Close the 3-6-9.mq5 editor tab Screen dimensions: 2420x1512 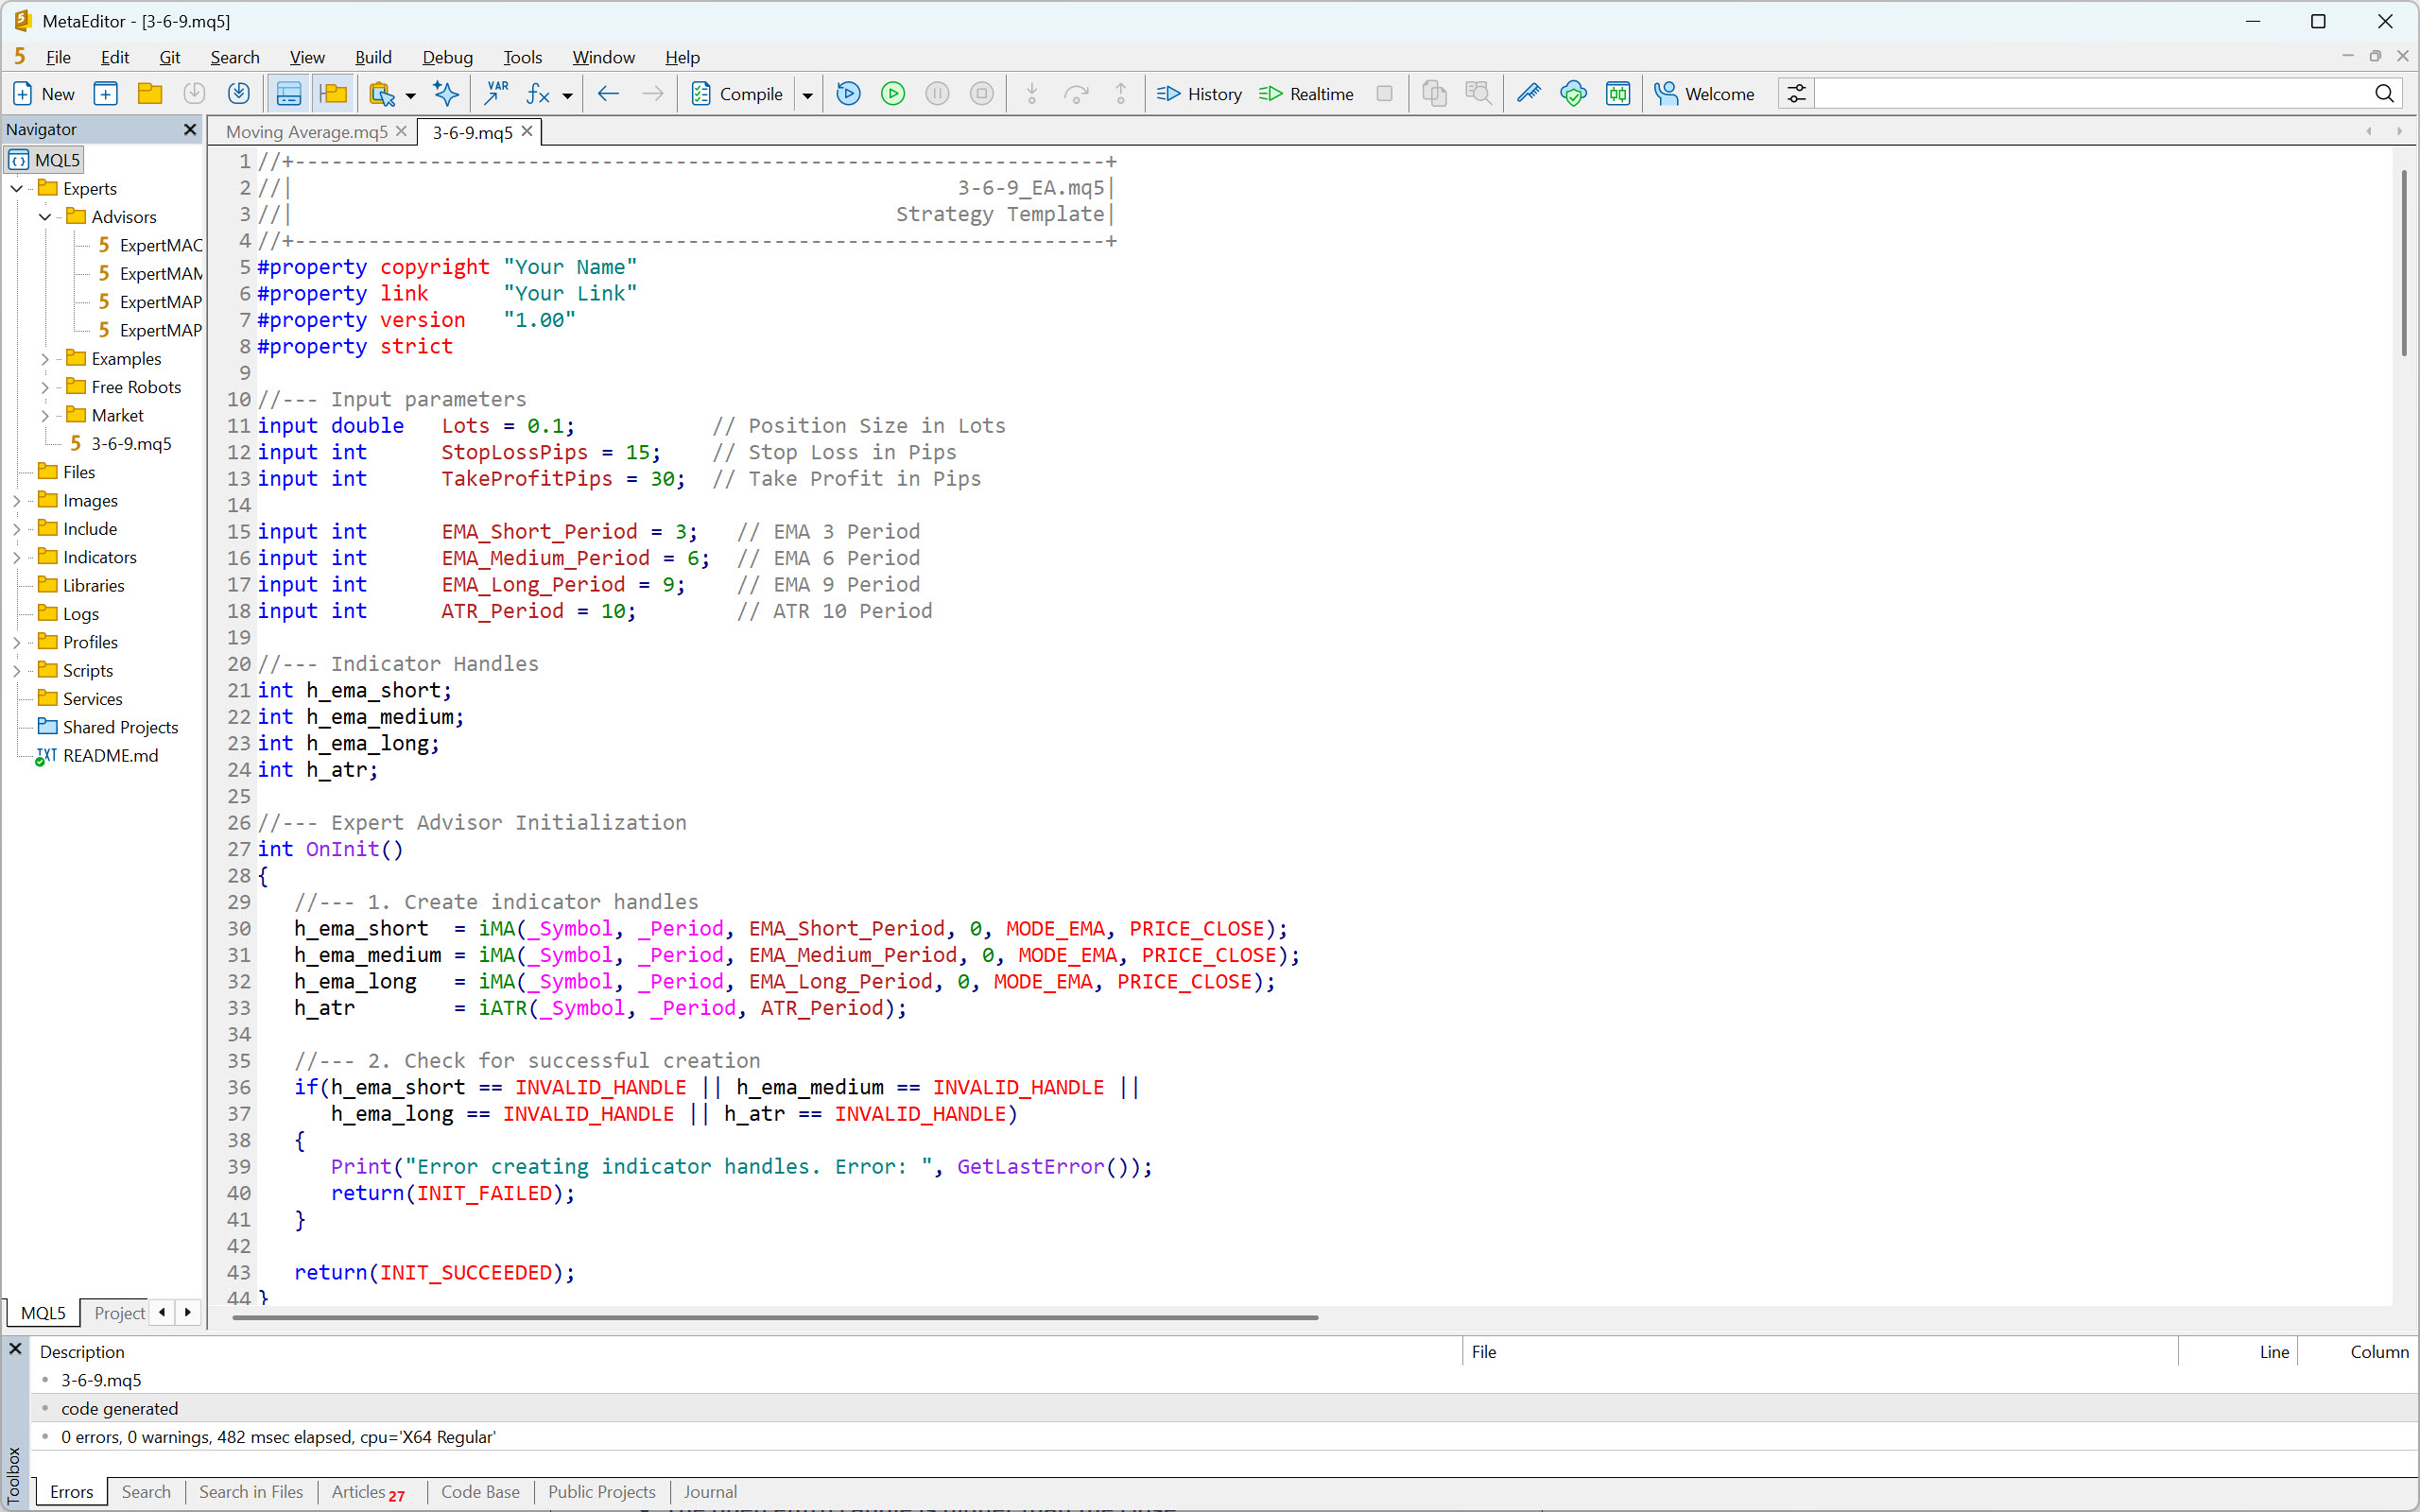click(x=527, y=131)
